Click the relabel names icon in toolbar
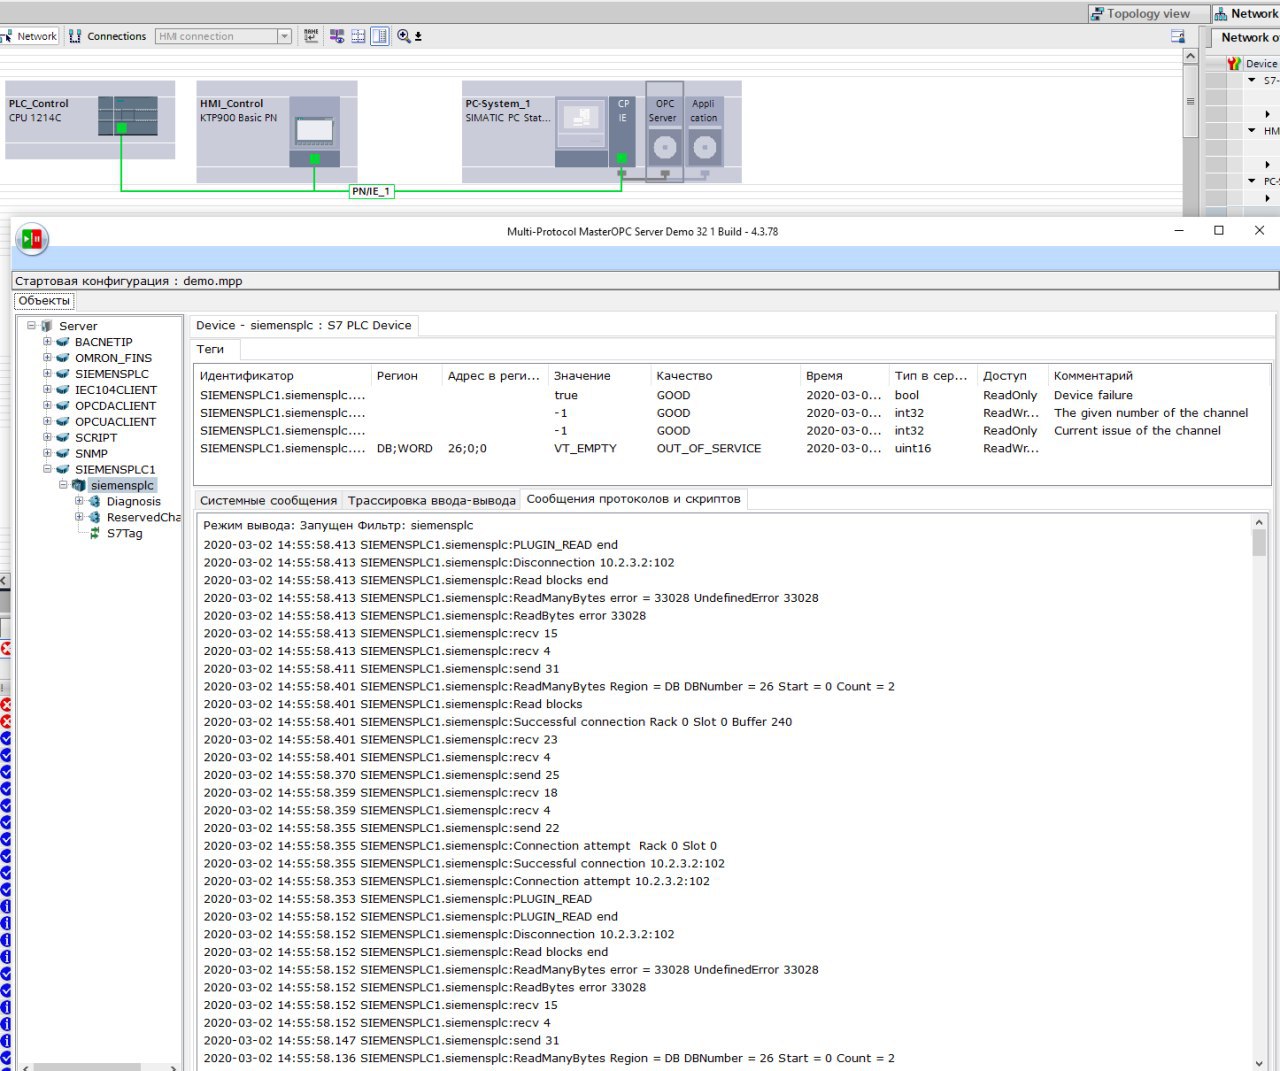Screen dimensions: 1280x1071 311,36
